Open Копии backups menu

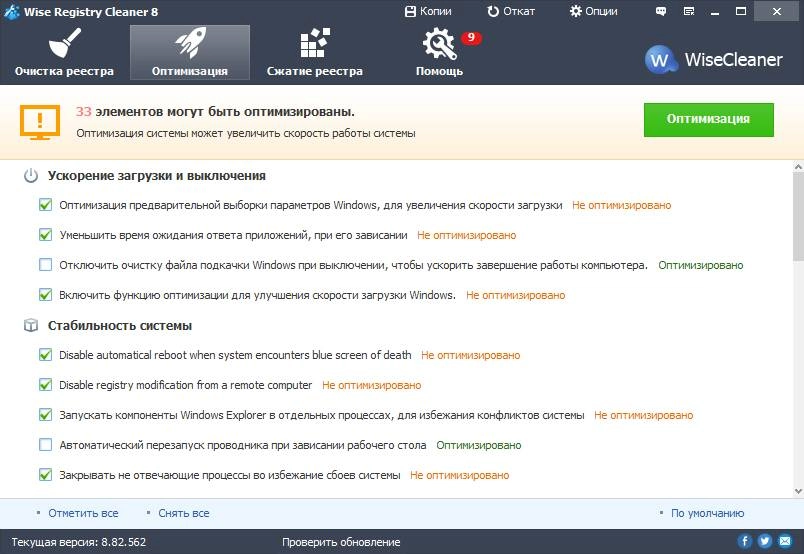[428, 11]
